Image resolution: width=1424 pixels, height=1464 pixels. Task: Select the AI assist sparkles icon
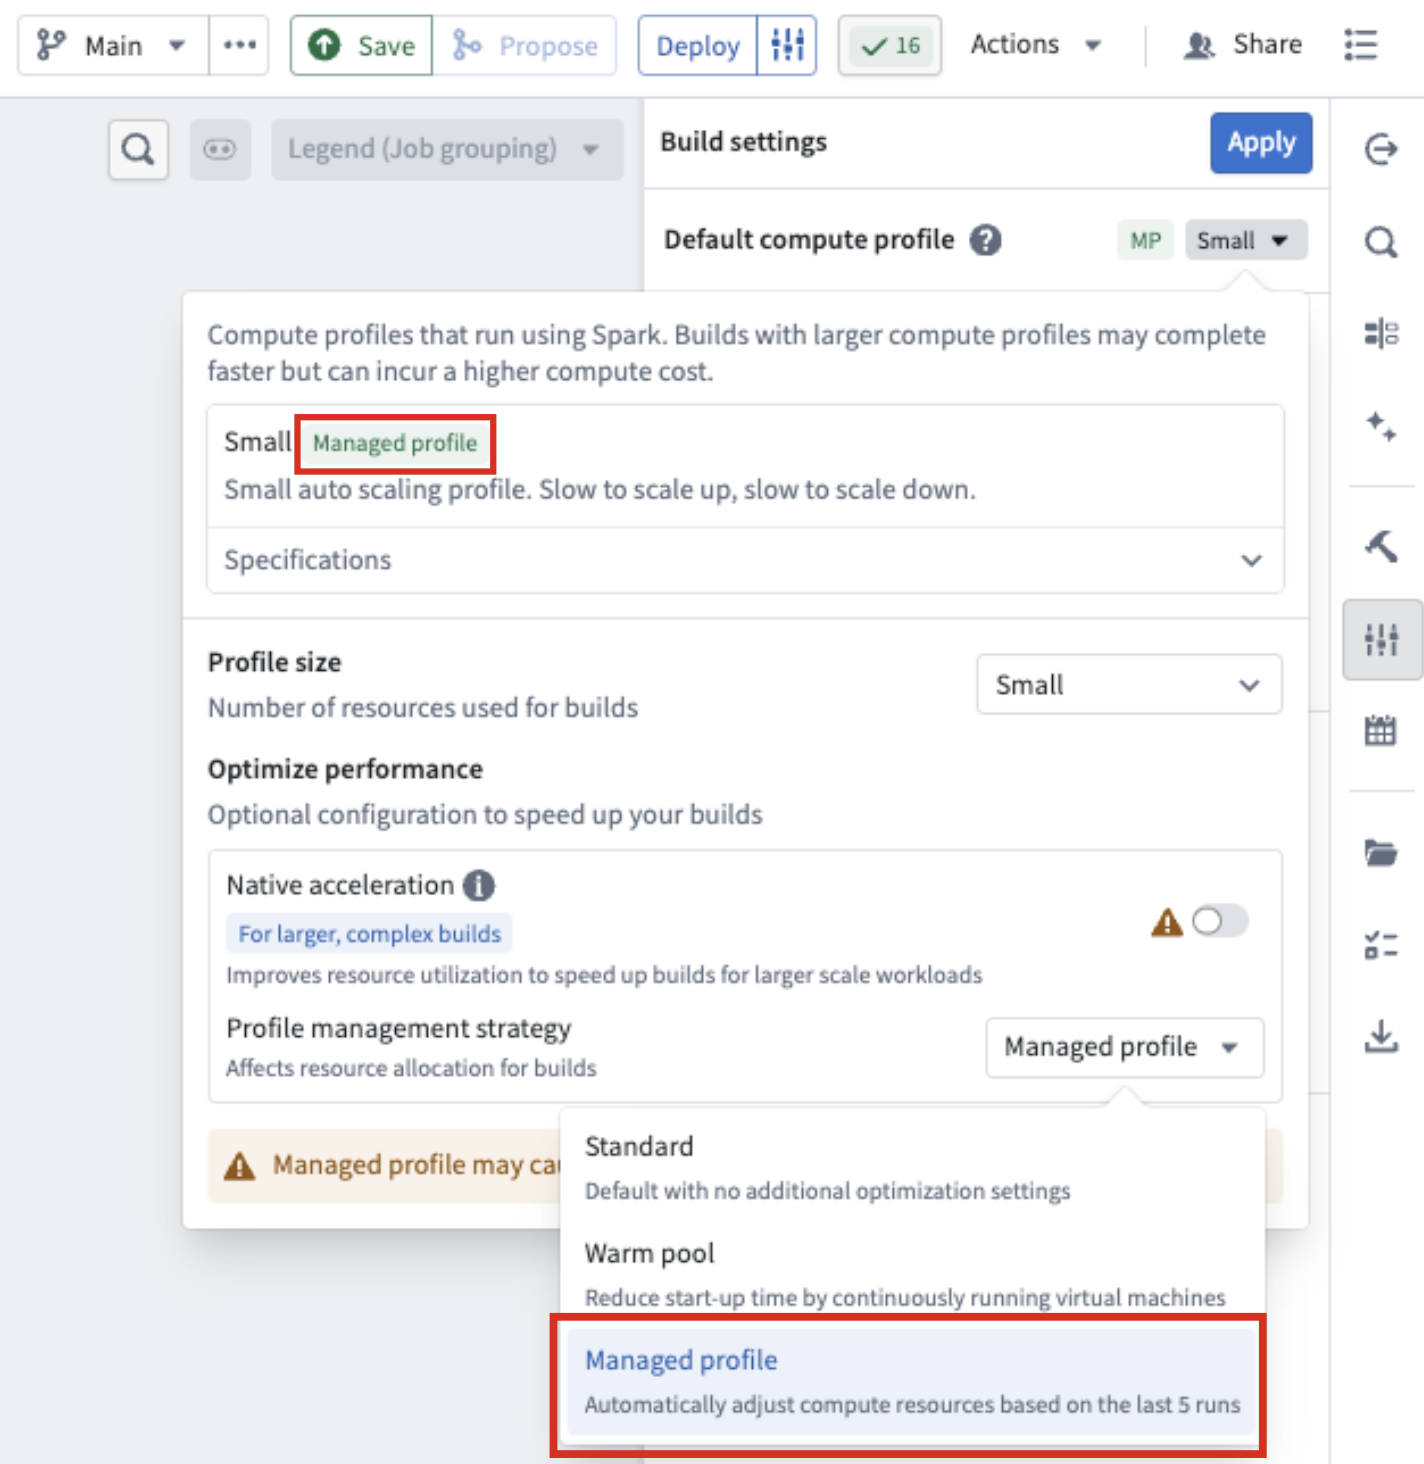click(x=1382, y=430)
